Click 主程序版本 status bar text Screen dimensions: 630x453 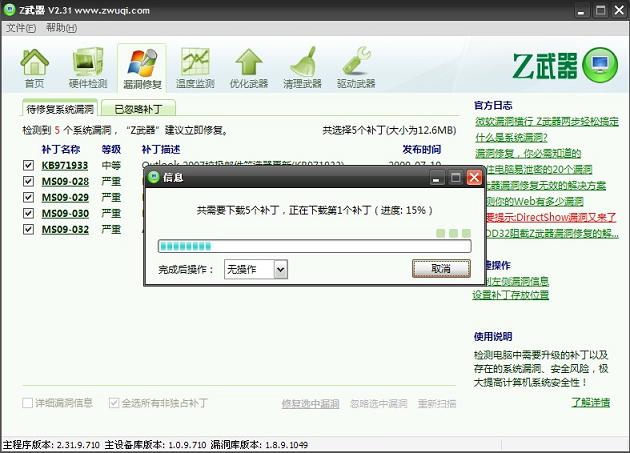point(51,445)
